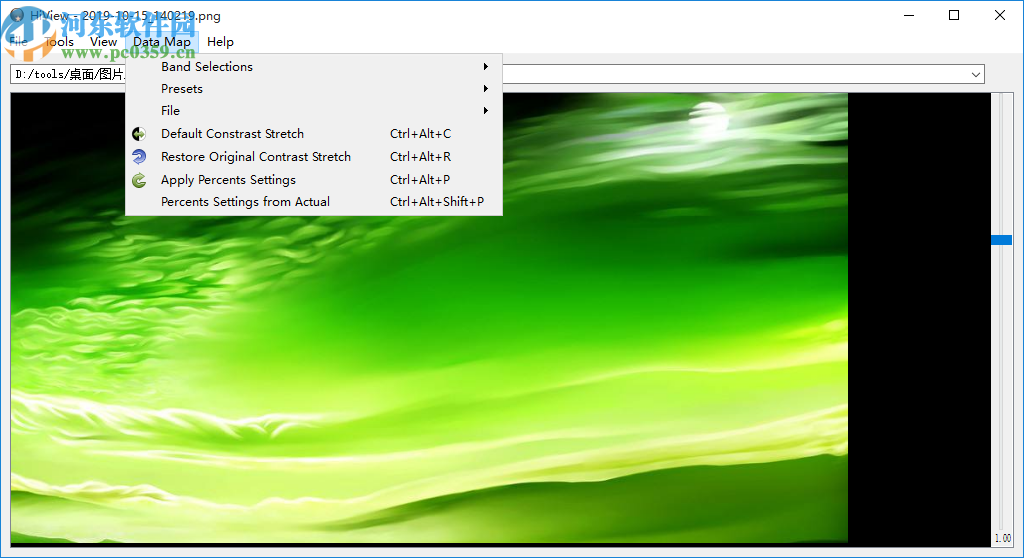Click the Apply Percents Settings icon

coord(138,180)
